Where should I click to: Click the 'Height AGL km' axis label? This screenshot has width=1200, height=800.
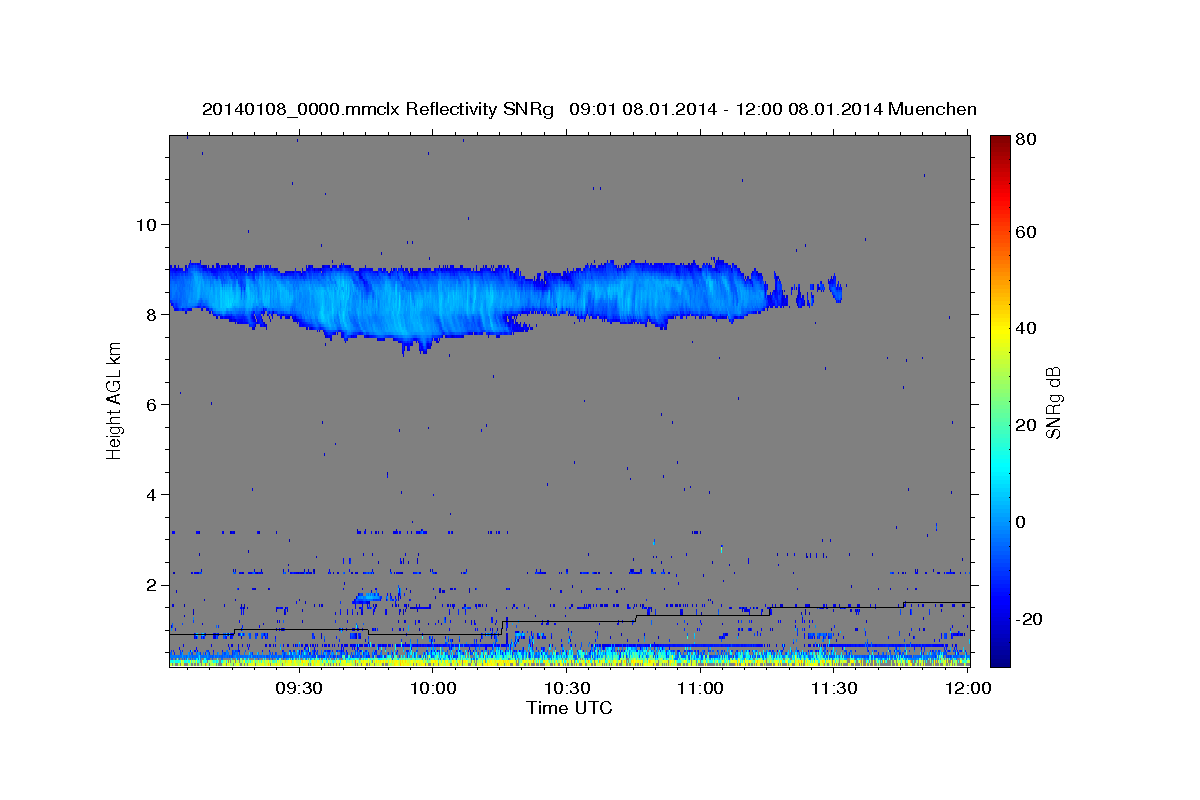(114, 401)
